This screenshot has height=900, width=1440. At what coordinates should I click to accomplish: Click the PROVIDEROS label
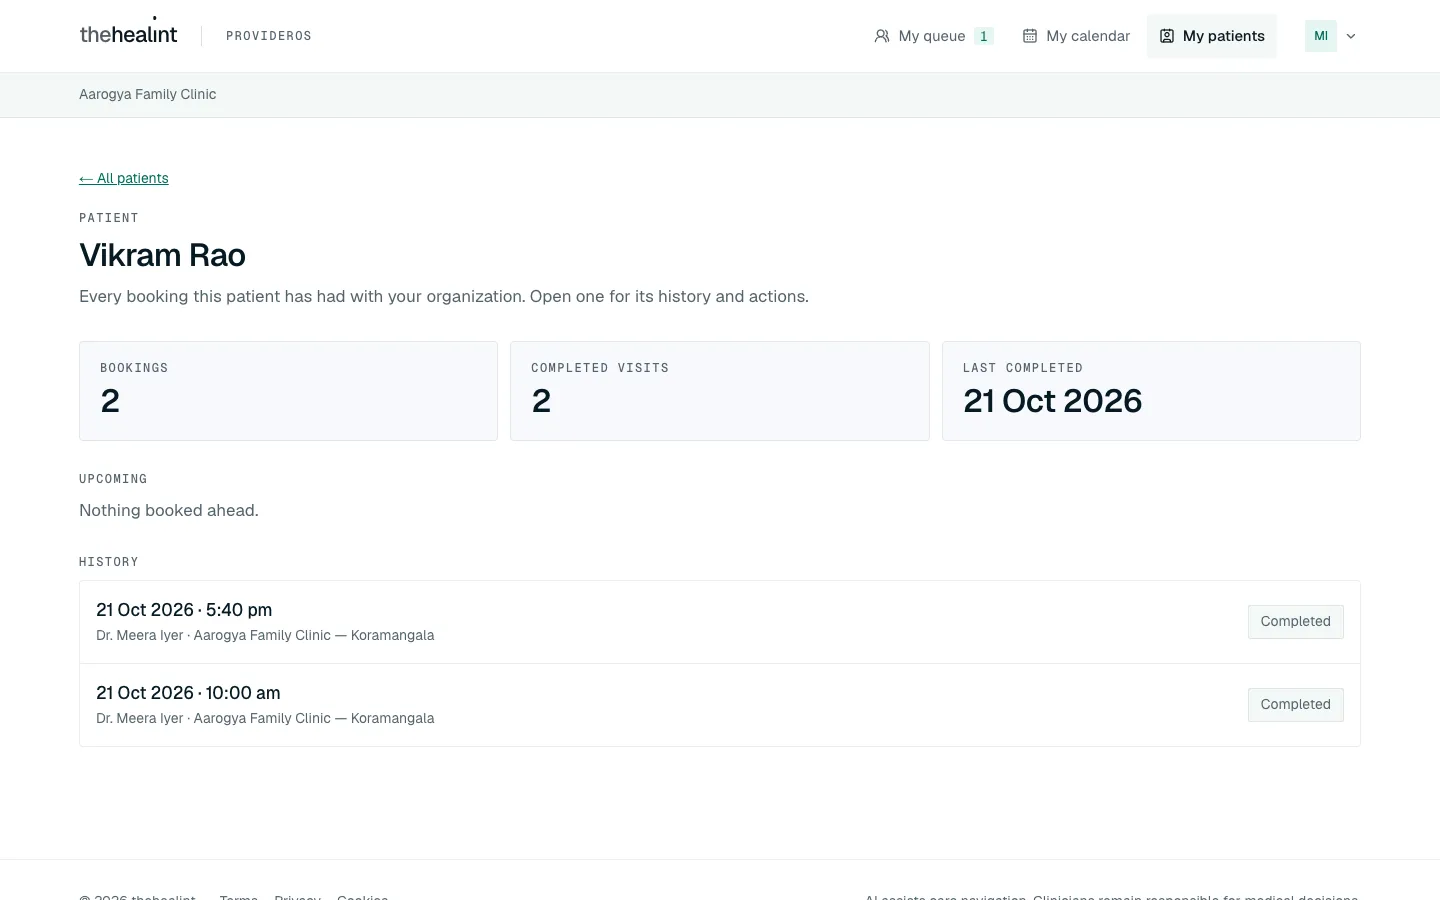coord(269,36)
